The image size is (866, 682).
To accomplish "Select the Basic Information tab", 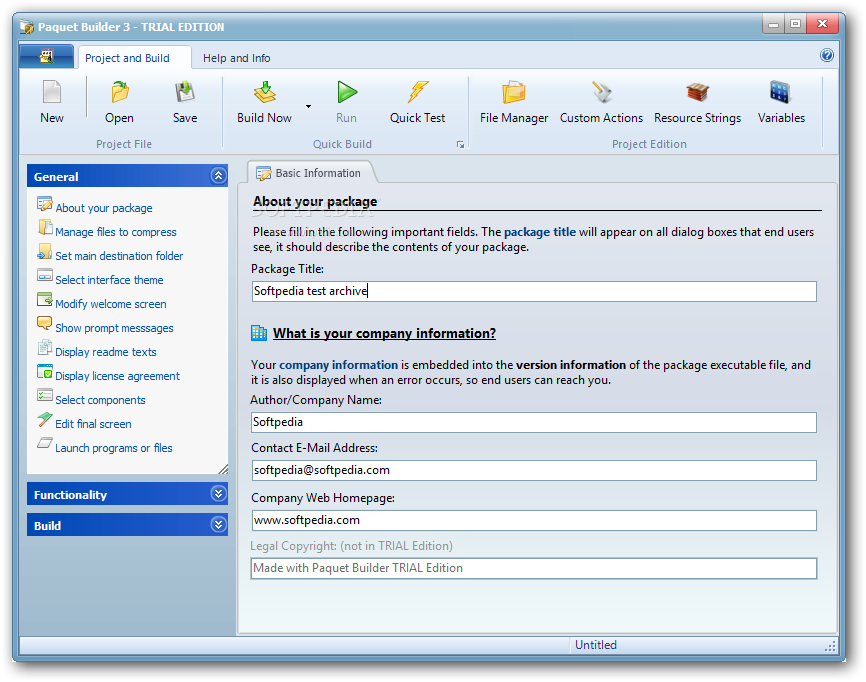I will coord(309,173).
